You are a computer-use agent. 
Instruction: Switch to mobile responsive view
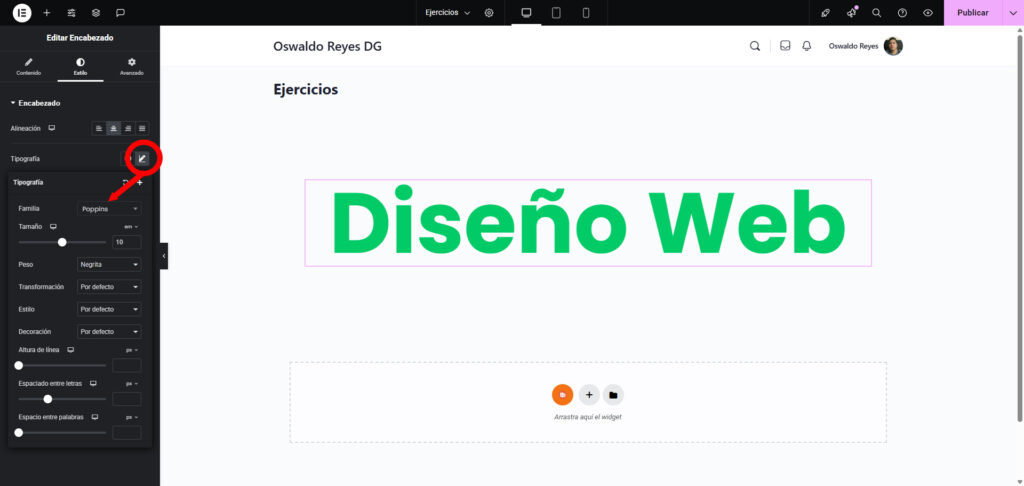point(586,13)
